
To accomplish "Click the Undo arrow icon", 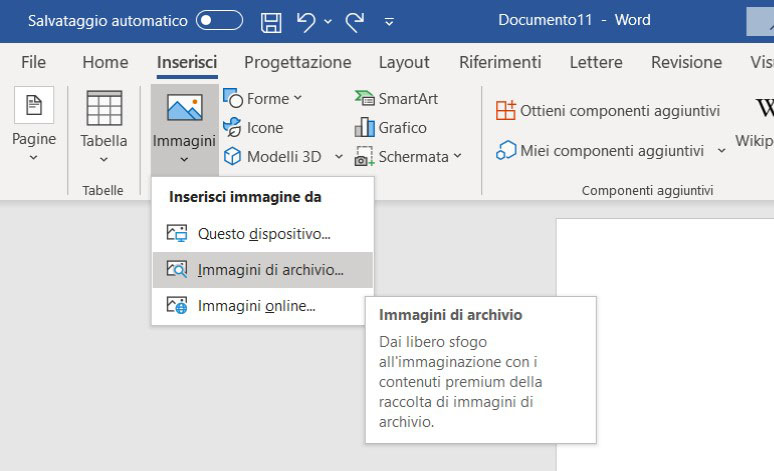I will [307, 21].
